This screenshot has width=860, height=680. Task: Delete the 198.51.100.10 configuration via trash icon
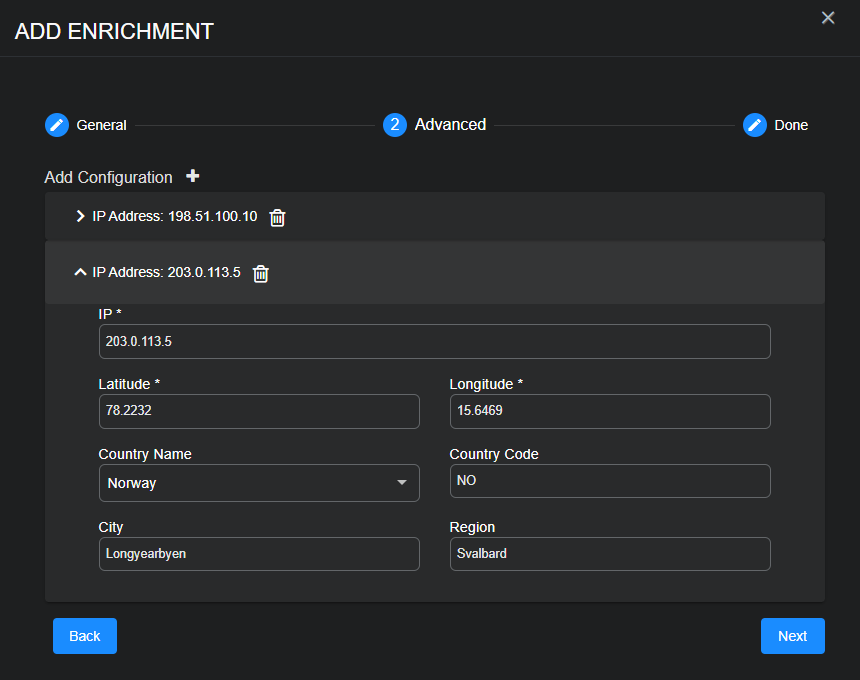(278, 217)
